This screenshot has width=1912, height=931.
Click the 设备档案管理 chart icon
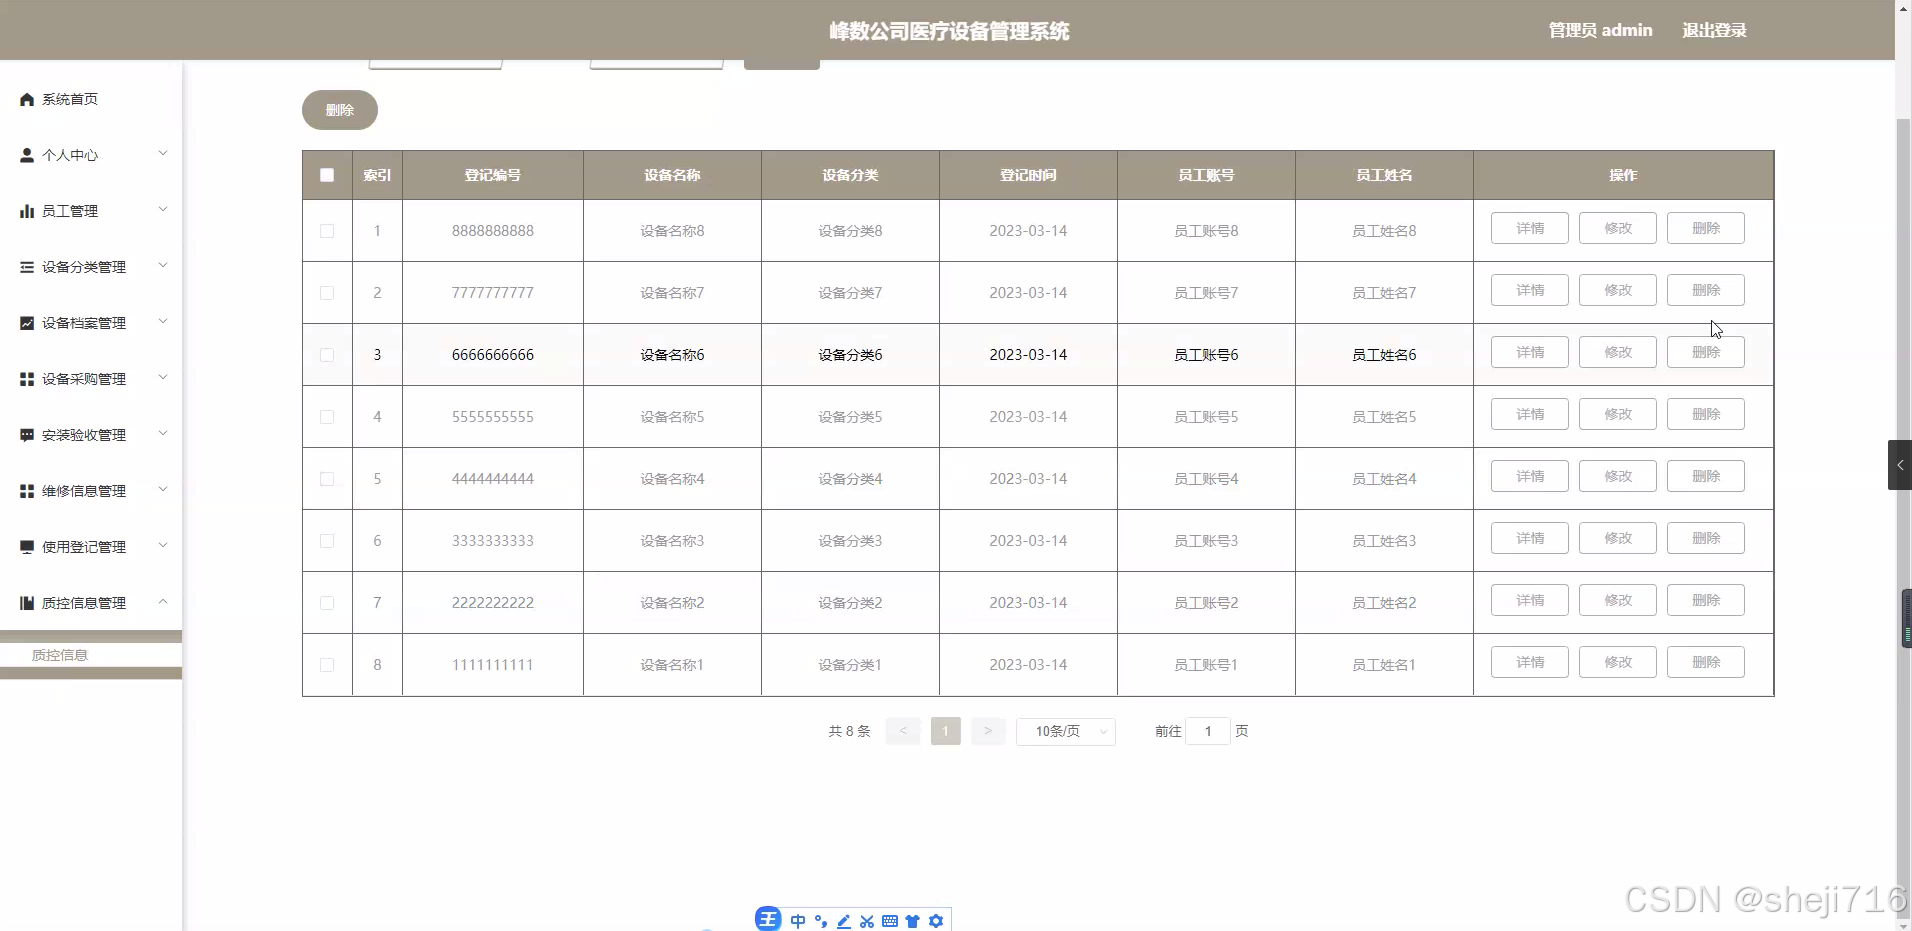26,323
